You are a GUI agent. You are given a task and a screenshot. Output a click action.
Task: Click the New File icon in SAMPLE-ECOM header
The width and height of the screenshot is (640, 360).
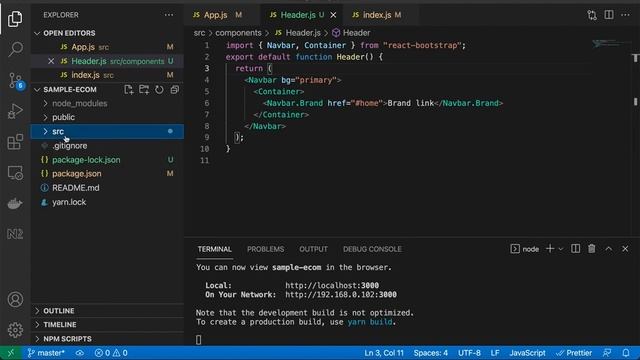coord(129,89)
